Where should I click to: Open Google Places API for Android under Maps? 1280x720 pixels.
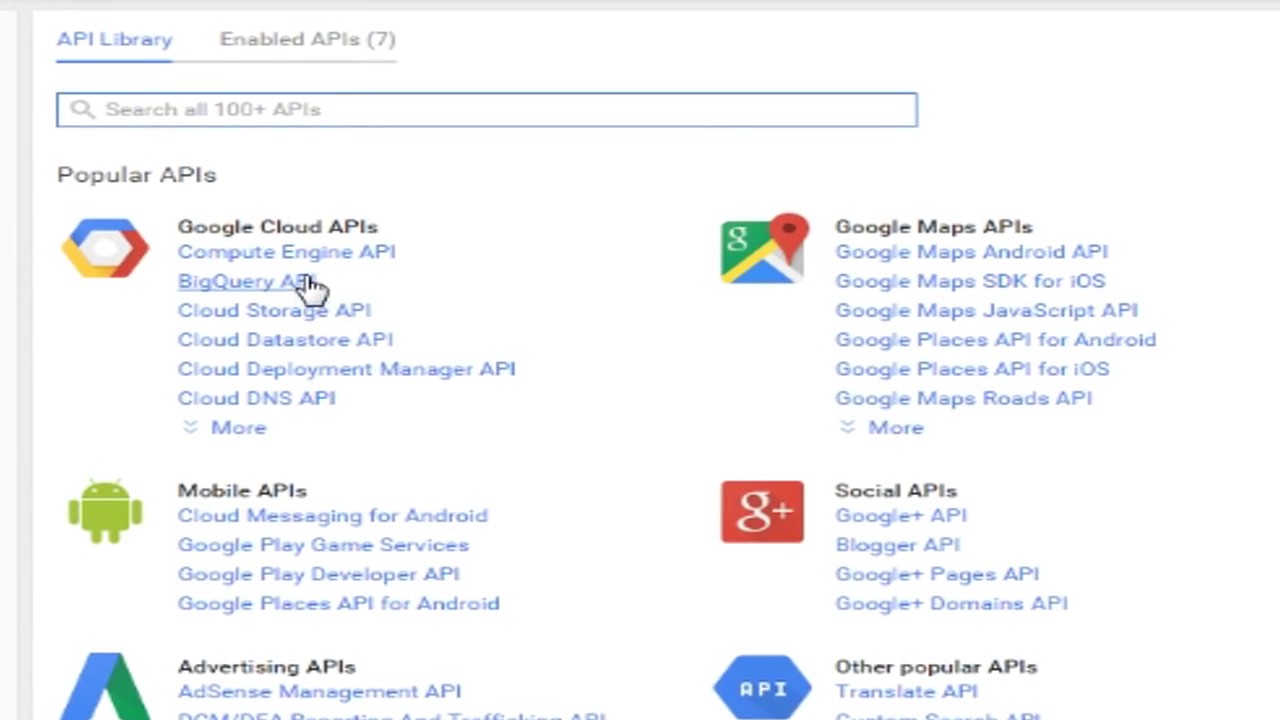tap(996, 340)
